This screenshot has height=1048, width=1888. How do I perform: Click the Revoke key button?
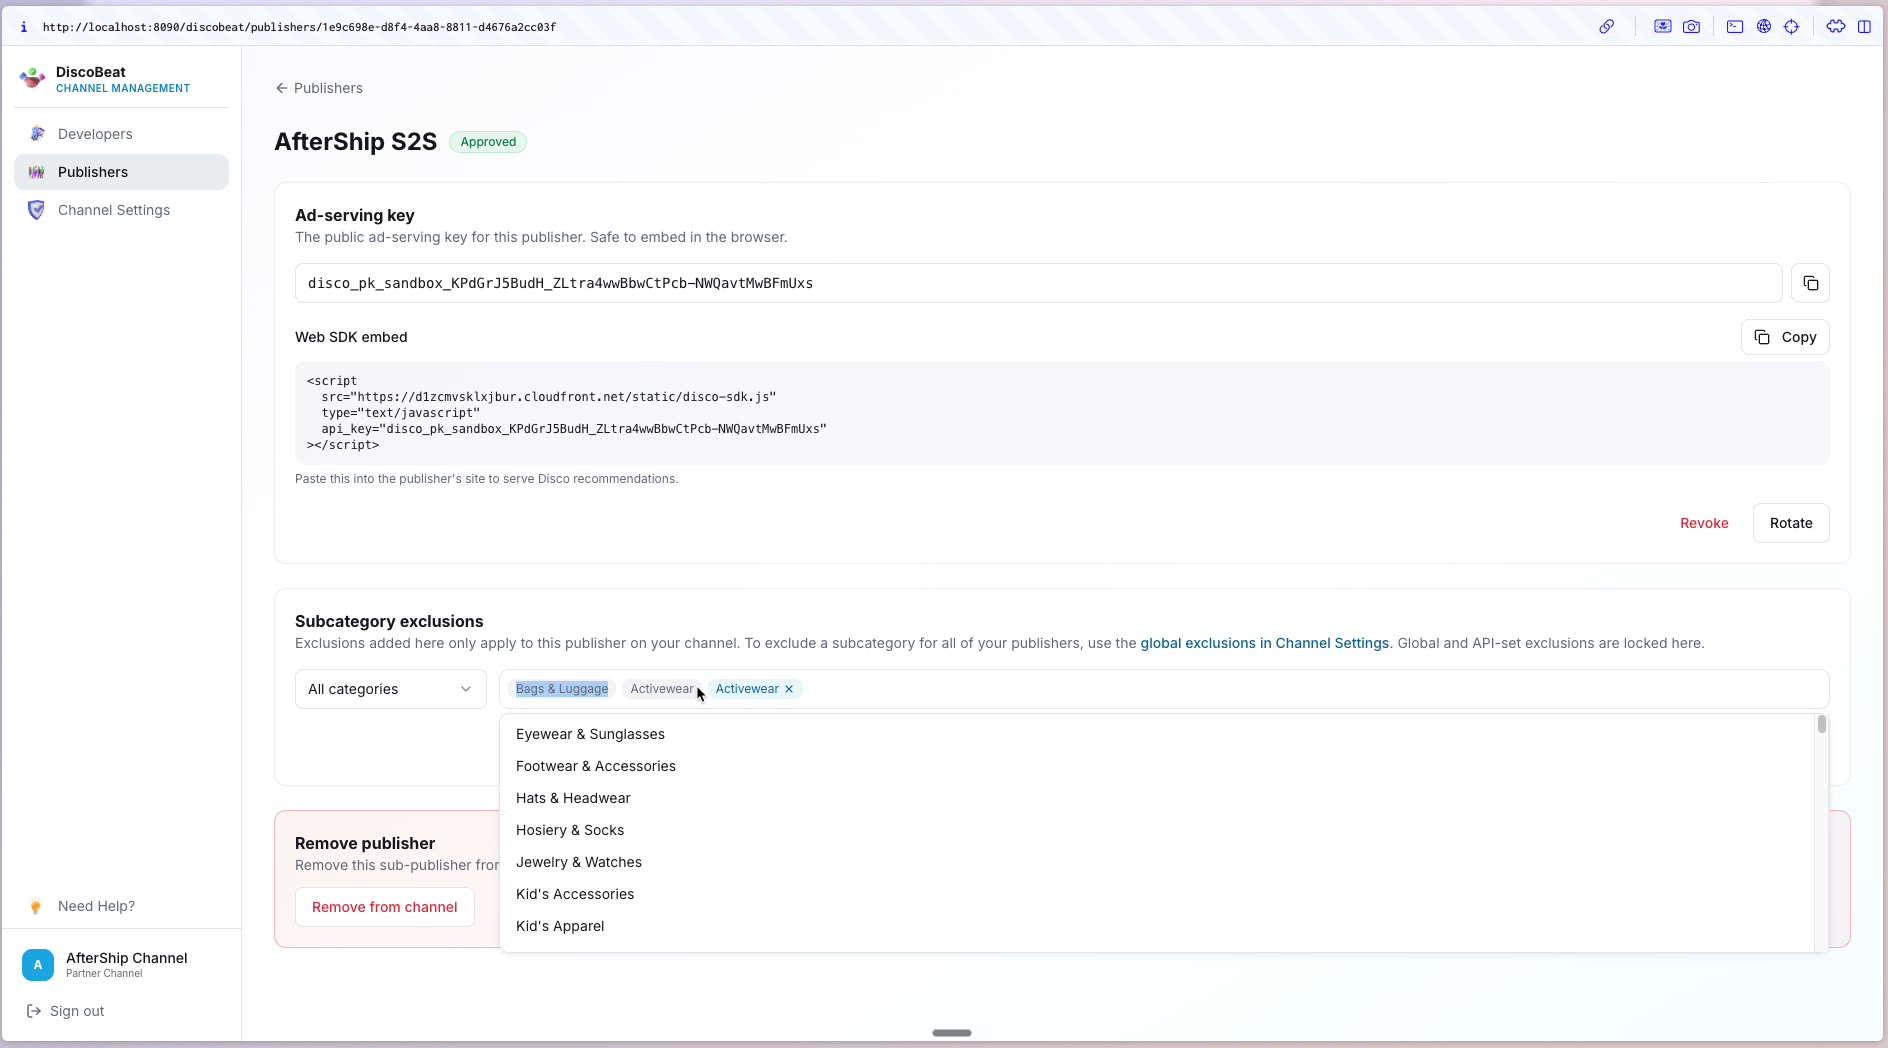(x=1704, y=523)
